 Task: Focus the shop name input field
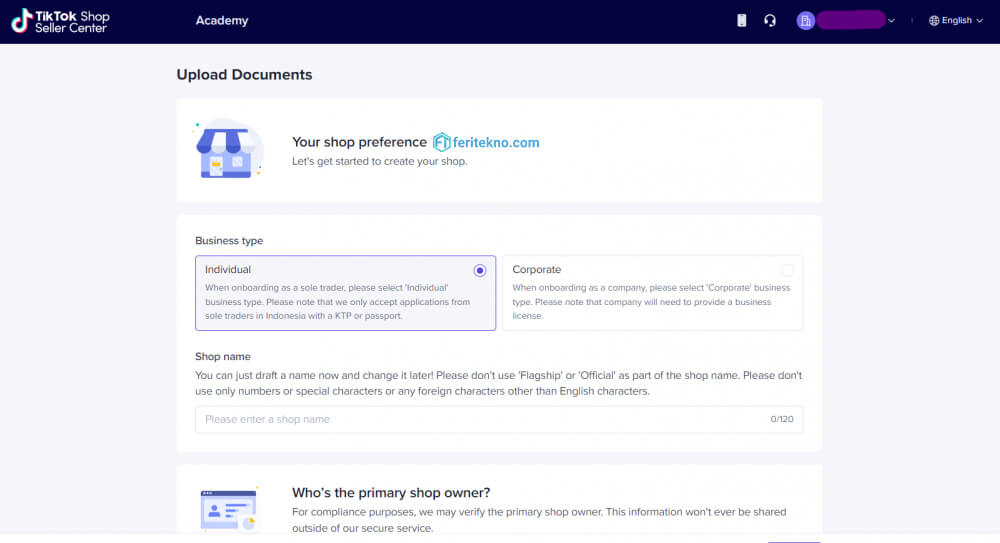[499, 419]
